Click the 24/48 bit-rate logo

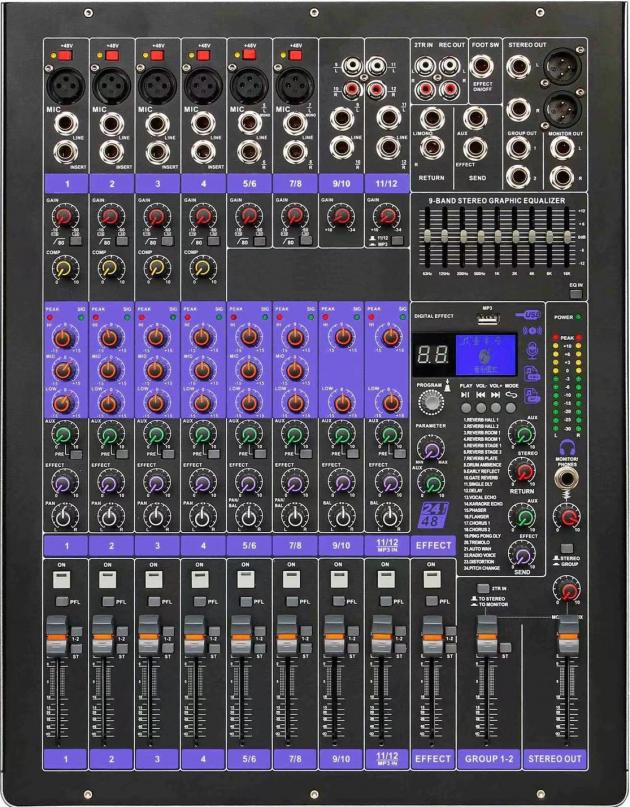[434, 515]
